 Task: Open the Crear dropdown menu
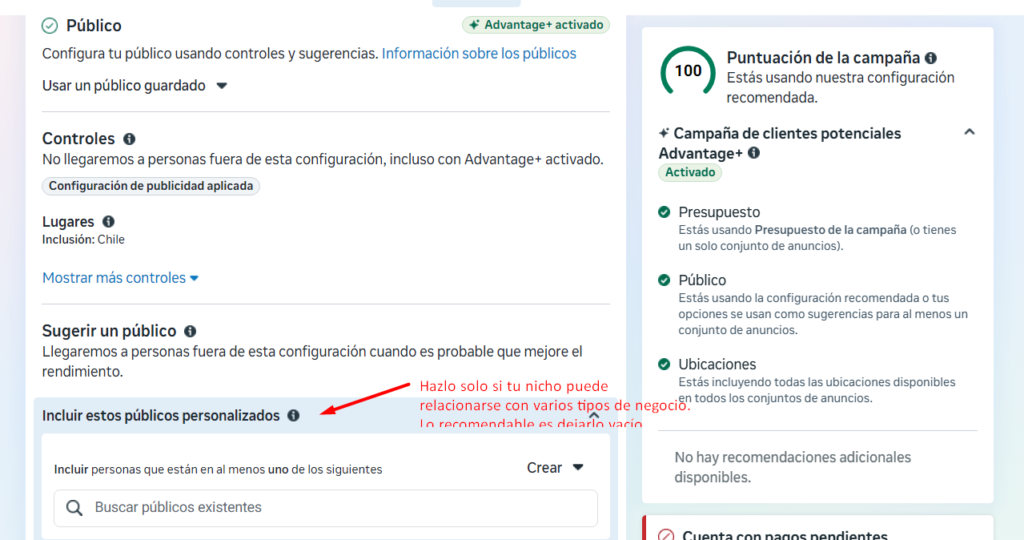pyautogui.click(x=554, y=468)
